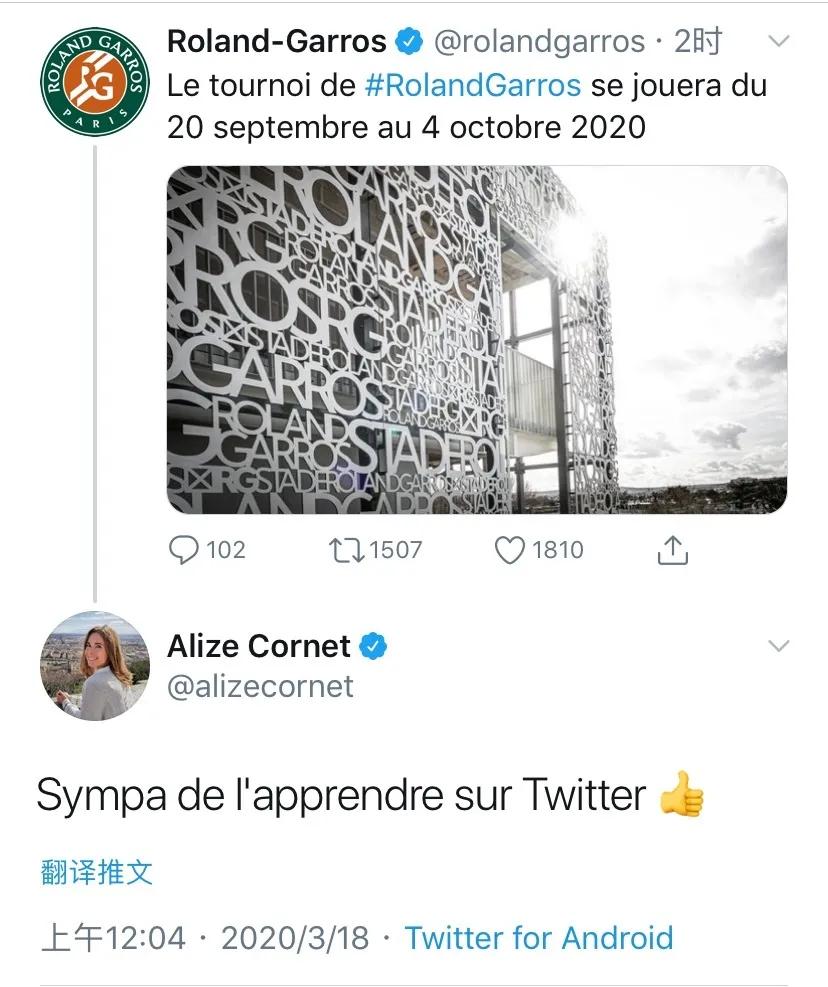Enlarge the Roland-Garros stadium facade photo
The width and height of the screenshot is (828, 987).
(x=476, y=340)
